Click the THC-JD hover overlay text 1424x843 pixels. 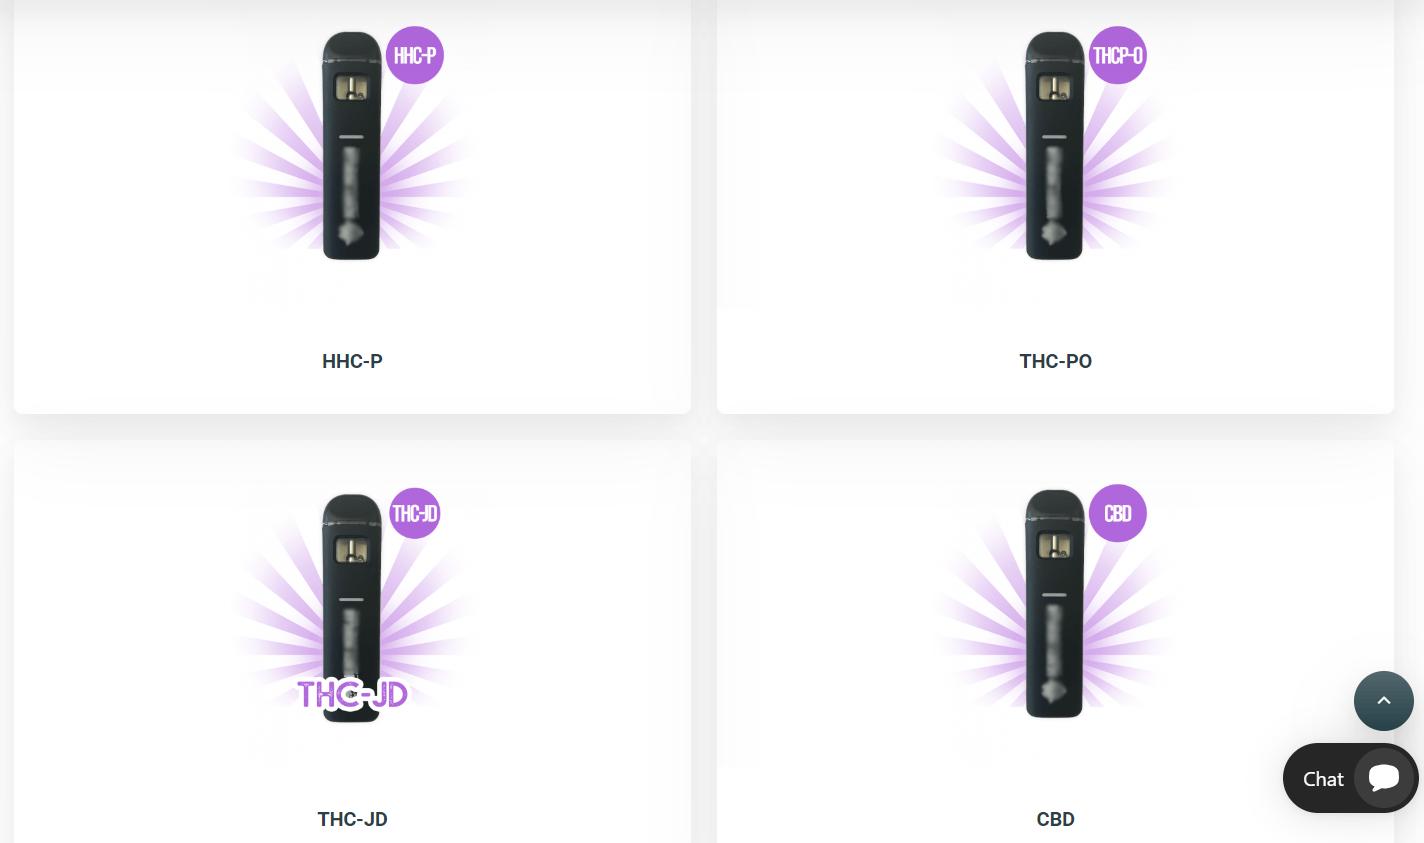(x=352, y=693)
